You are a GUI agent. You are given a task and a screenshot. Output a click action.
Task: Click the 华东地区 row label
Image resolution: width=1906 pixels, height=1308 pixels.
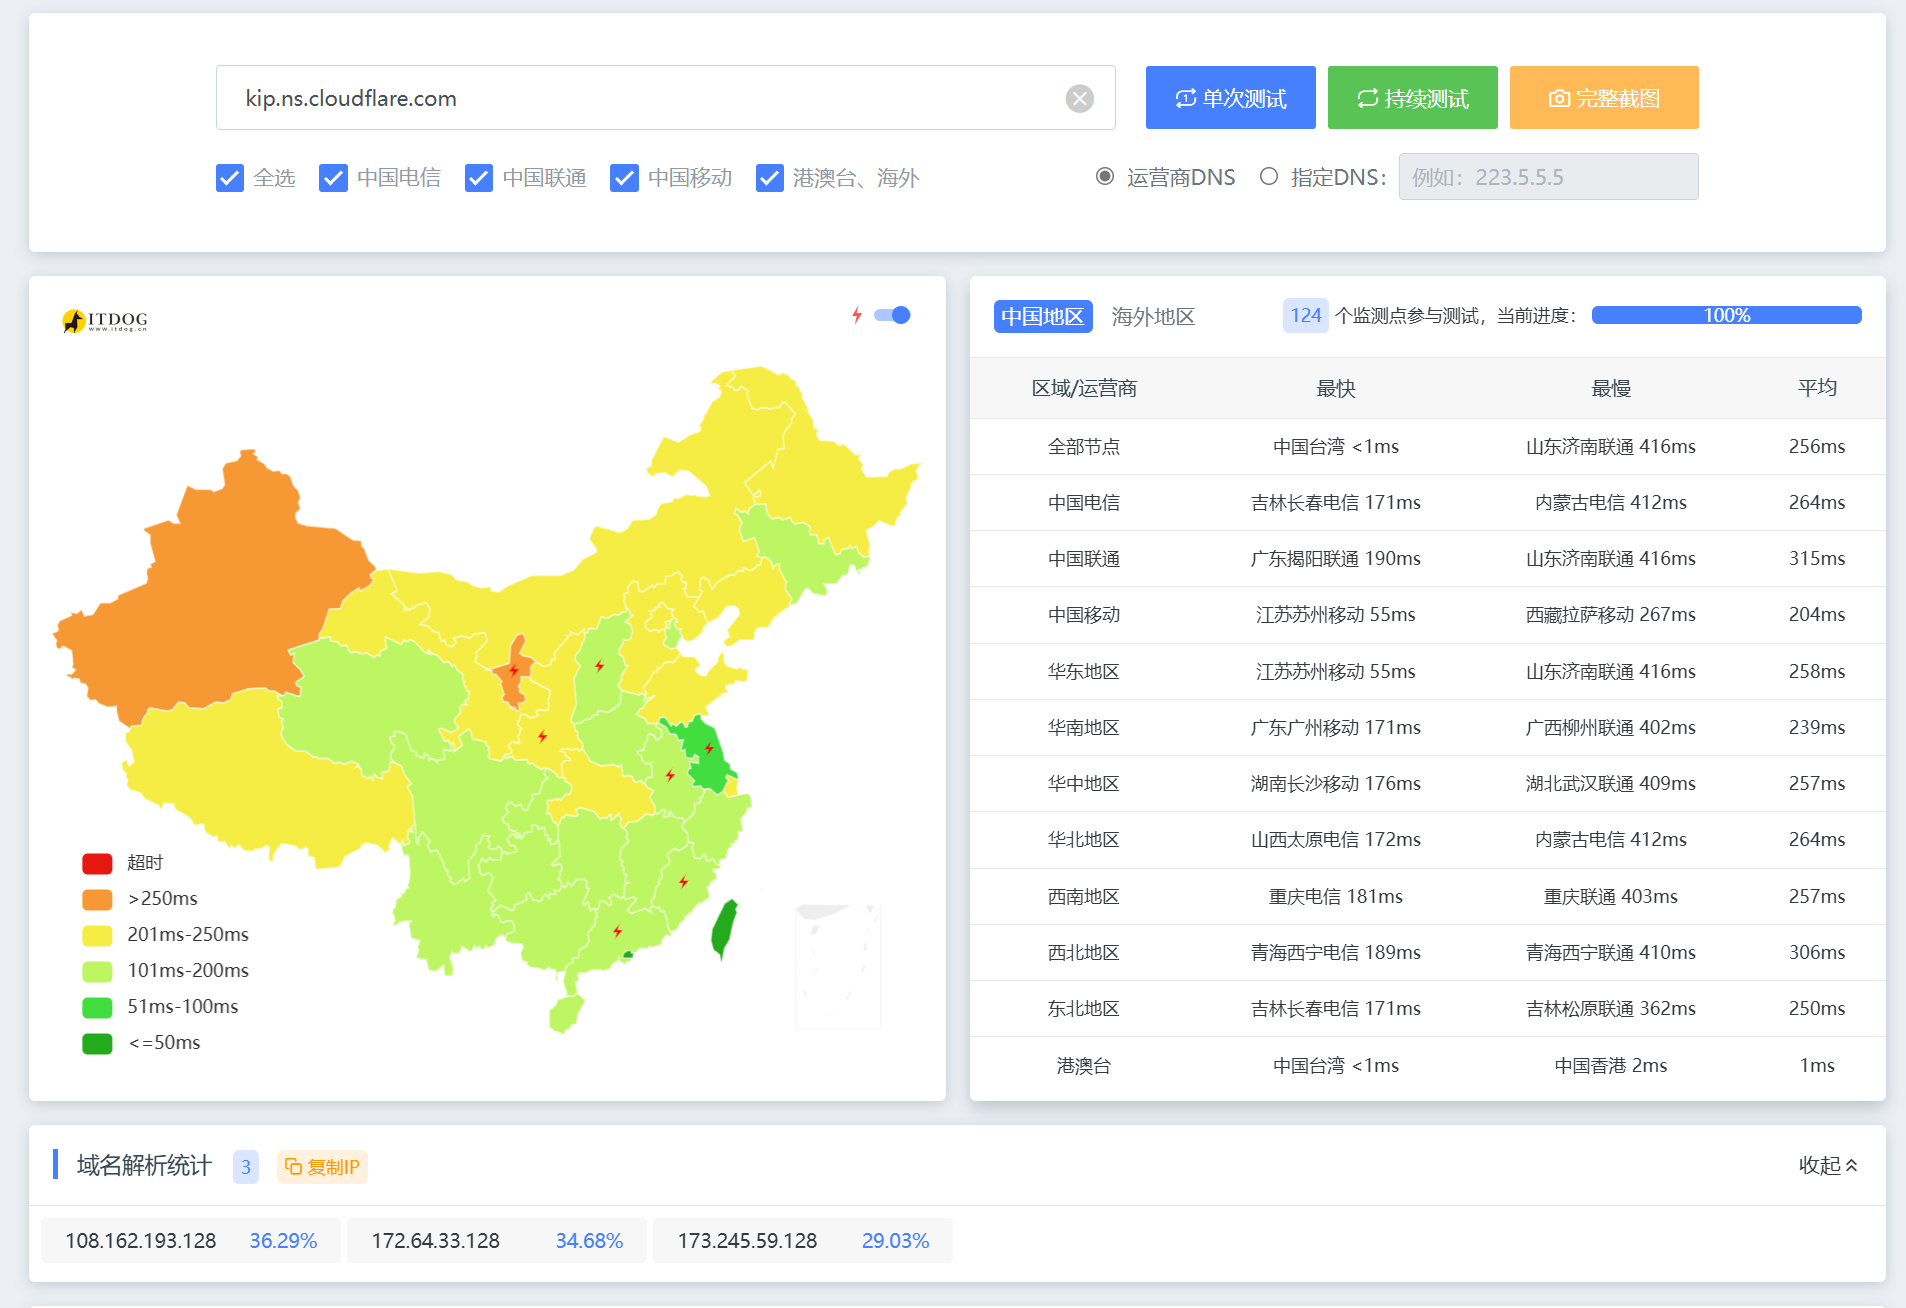pos(1084,671)
